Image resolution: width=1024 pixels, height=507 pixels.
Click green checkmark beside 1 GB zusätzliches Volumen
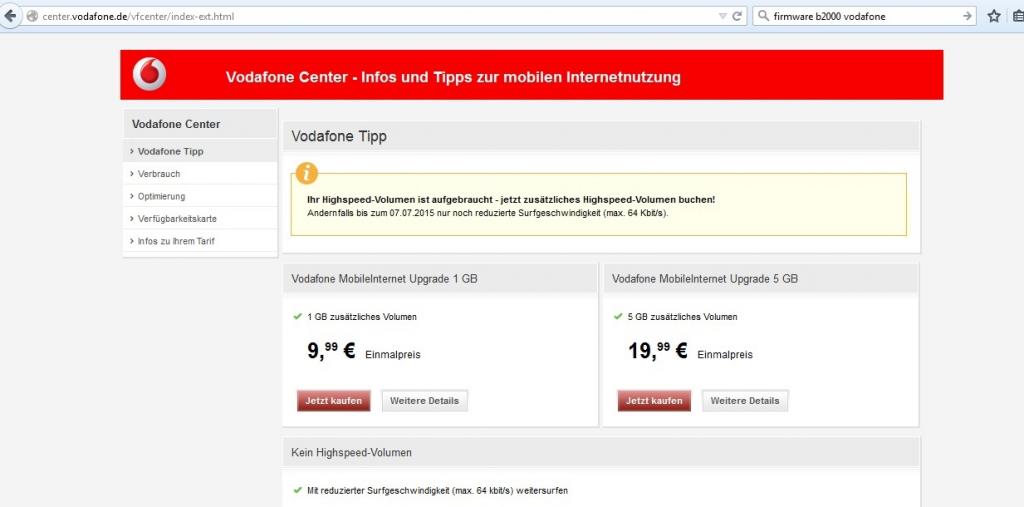point(298,316)
